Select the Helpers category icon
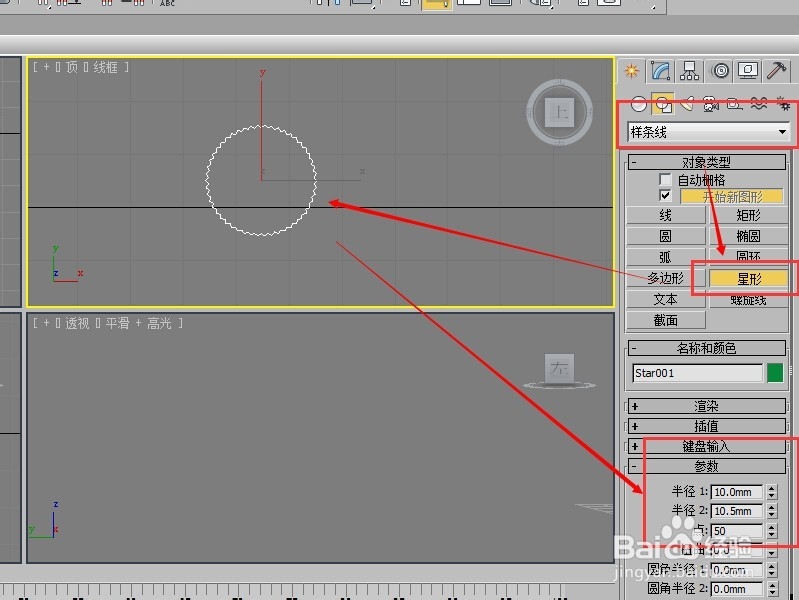This screenshot has width=799, height=600. [x=734, y=104]
